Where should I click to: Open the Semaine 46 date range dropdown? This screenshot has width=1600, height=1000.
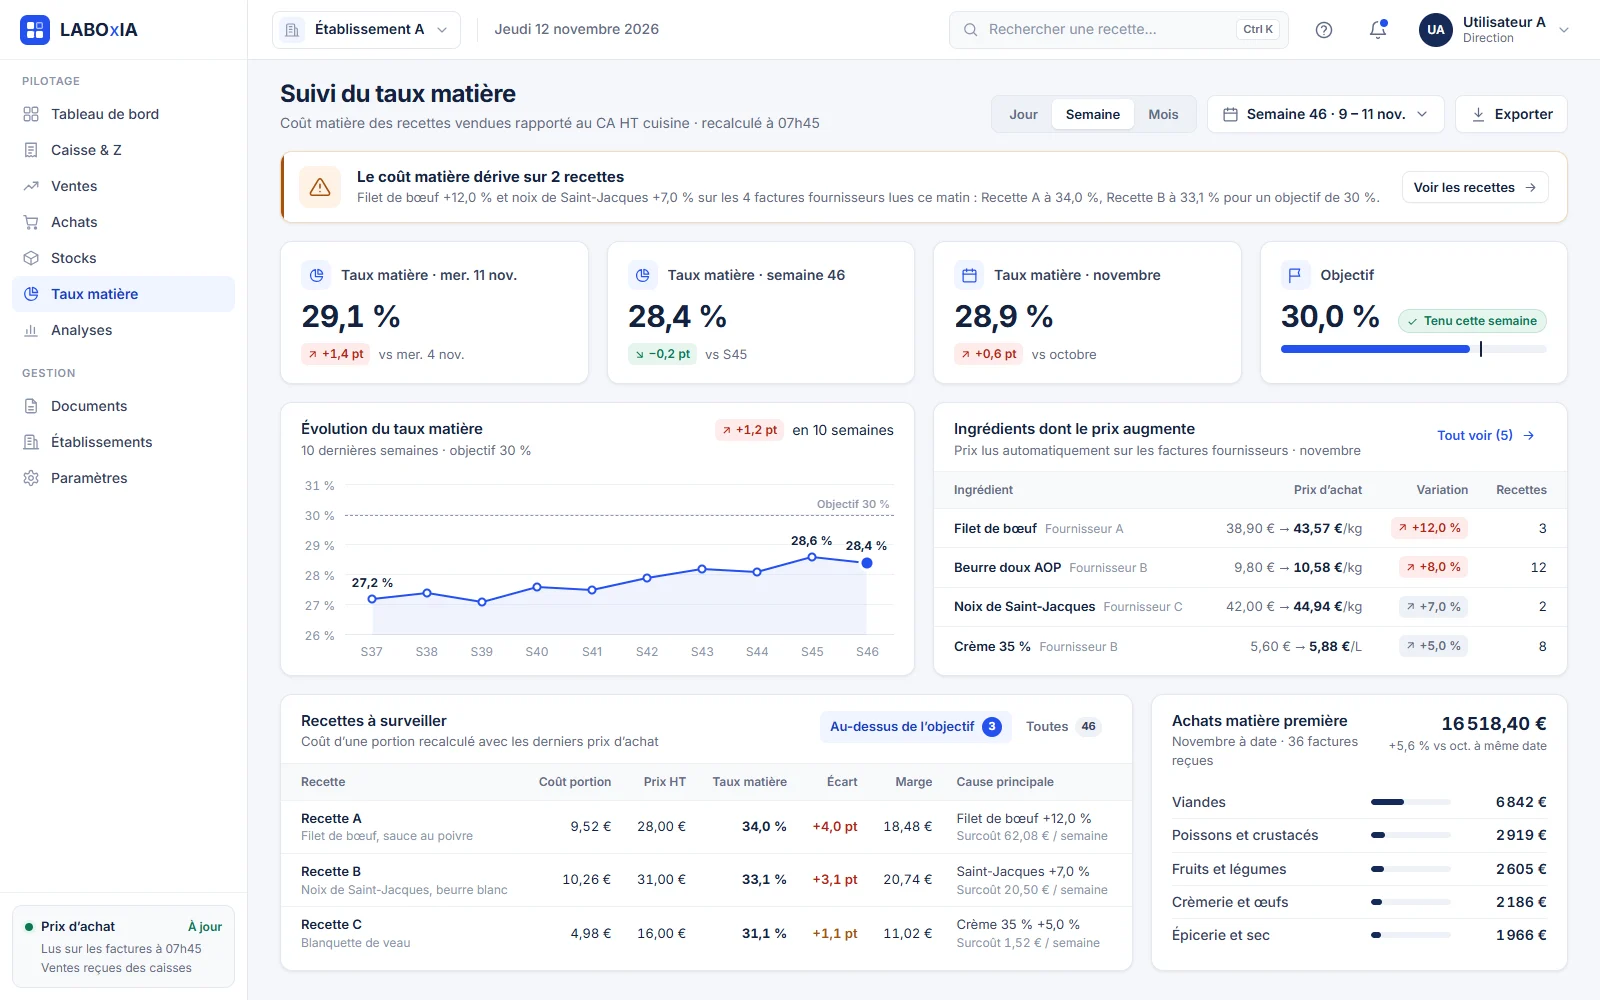tap(1325, 114)
